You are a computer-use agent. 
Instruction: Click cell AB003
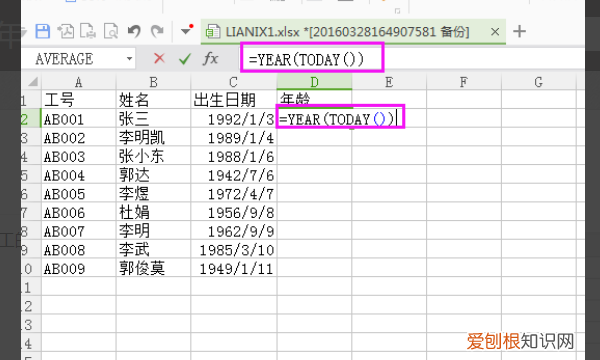tap(78, 156)
